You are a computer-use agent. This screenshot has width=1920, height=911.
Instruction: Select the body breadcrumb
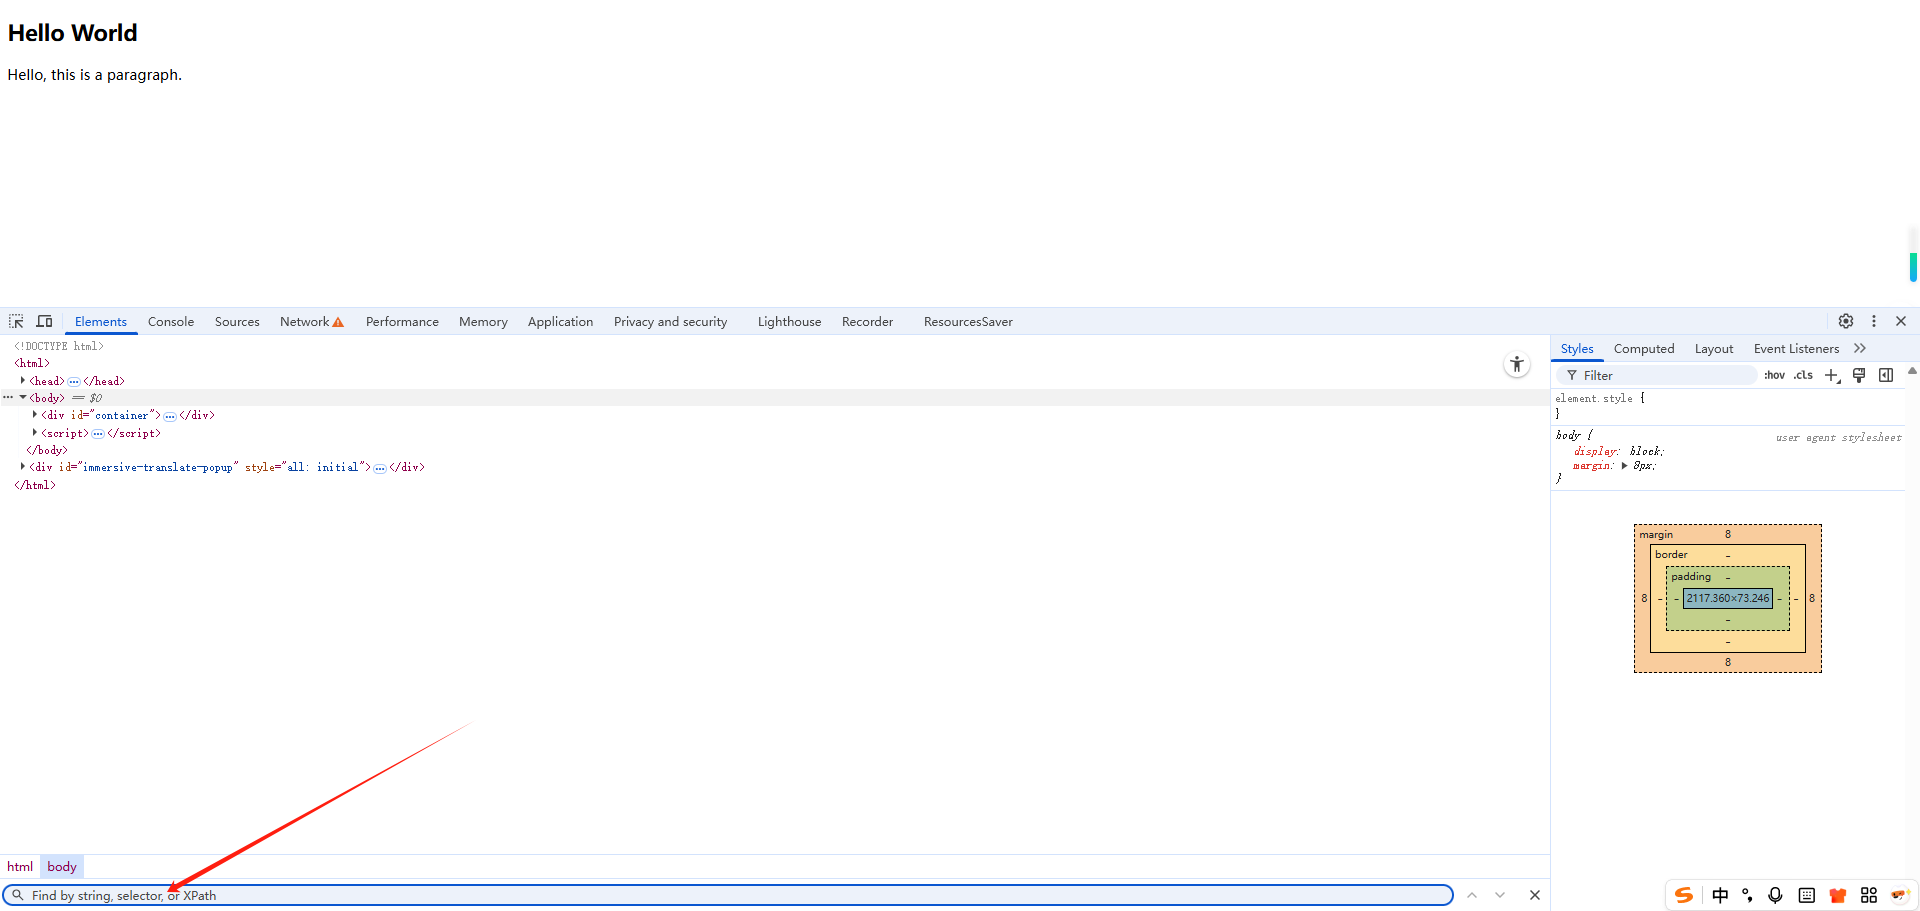62,866
